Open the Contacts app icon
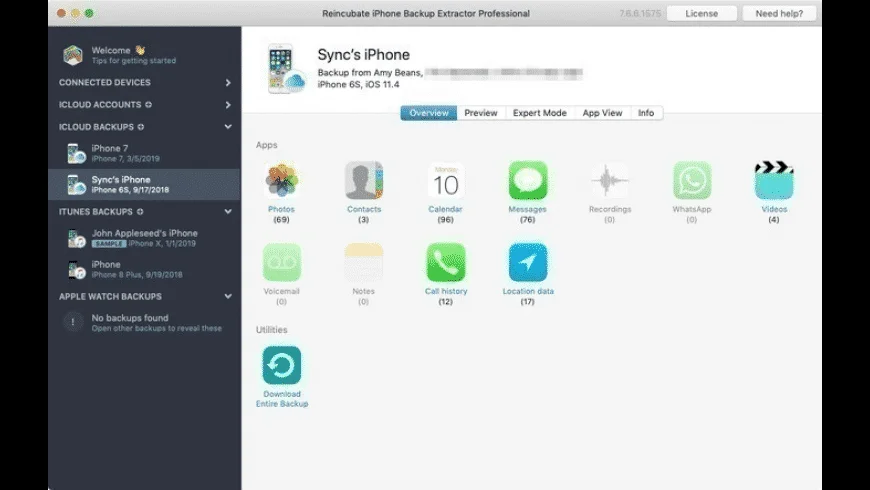The width and height of the screenshot is (870, 490). click(364, 180)
